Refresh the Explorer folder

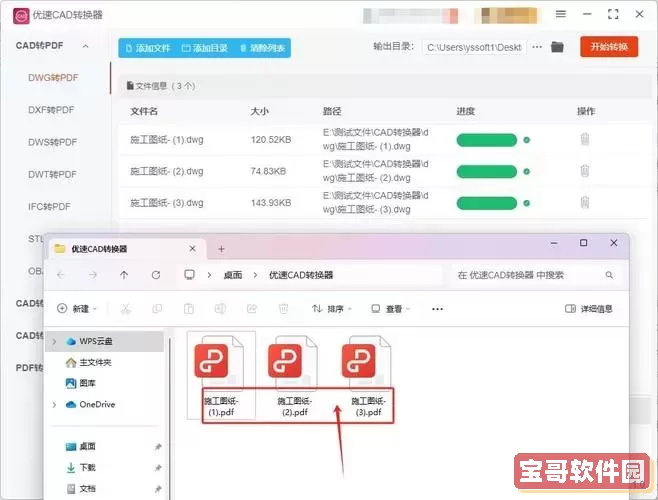(156, 275)
